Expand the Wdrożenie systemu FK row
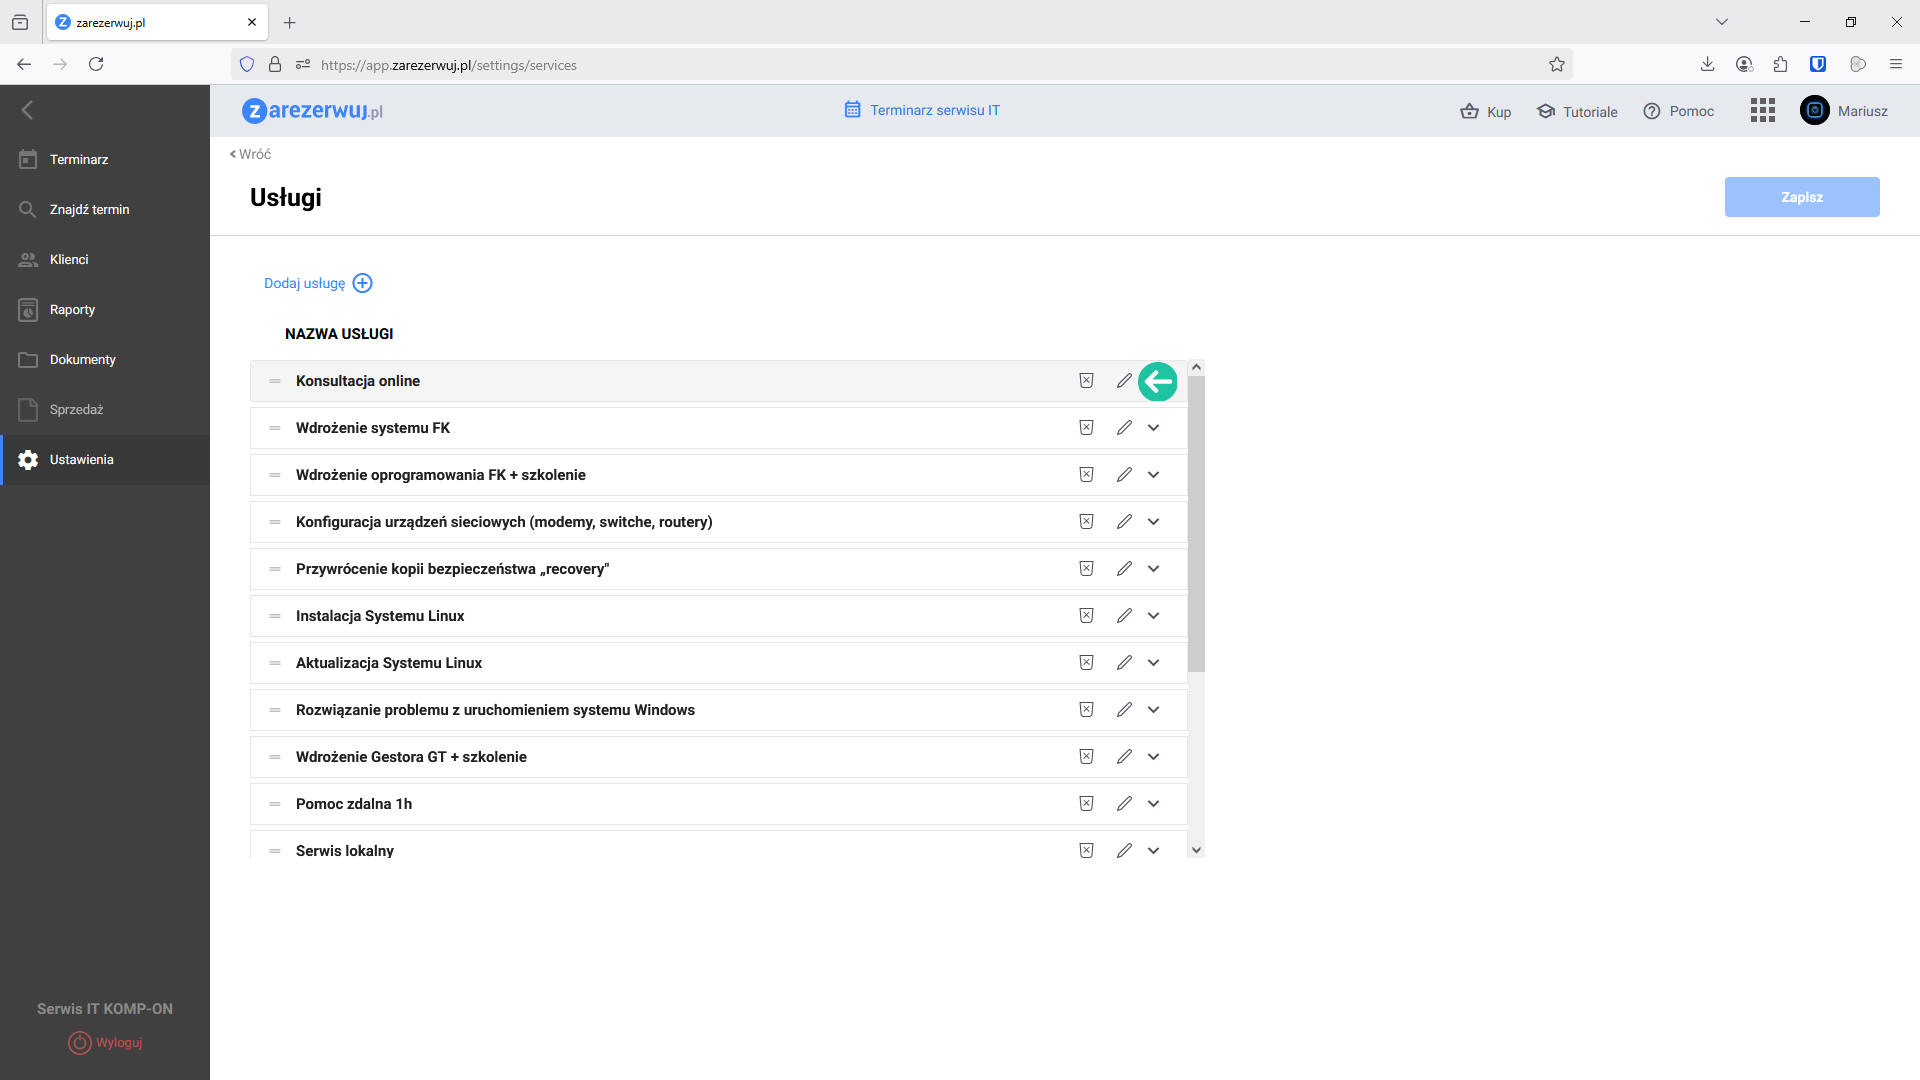 point(1154,428)
